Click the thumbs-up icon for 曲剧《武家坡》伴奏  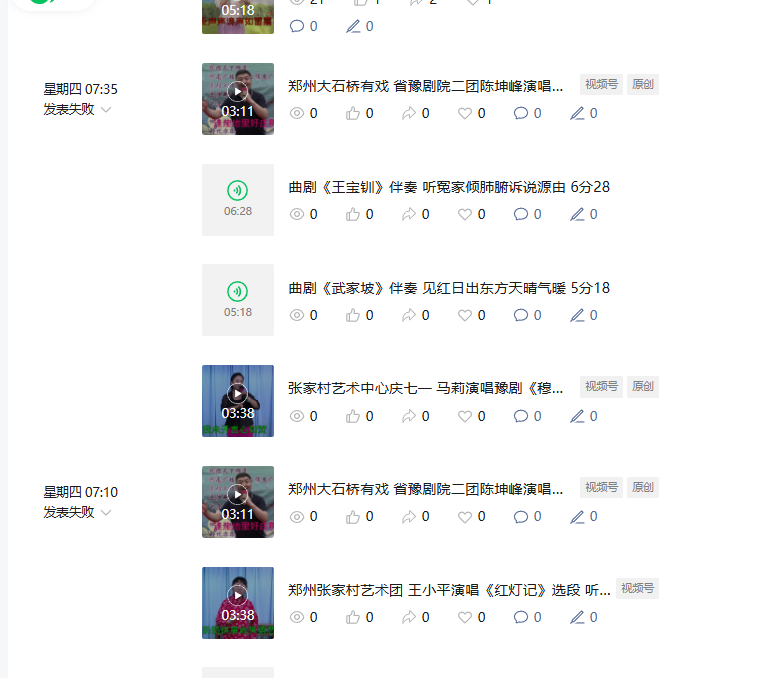(352, 315)
